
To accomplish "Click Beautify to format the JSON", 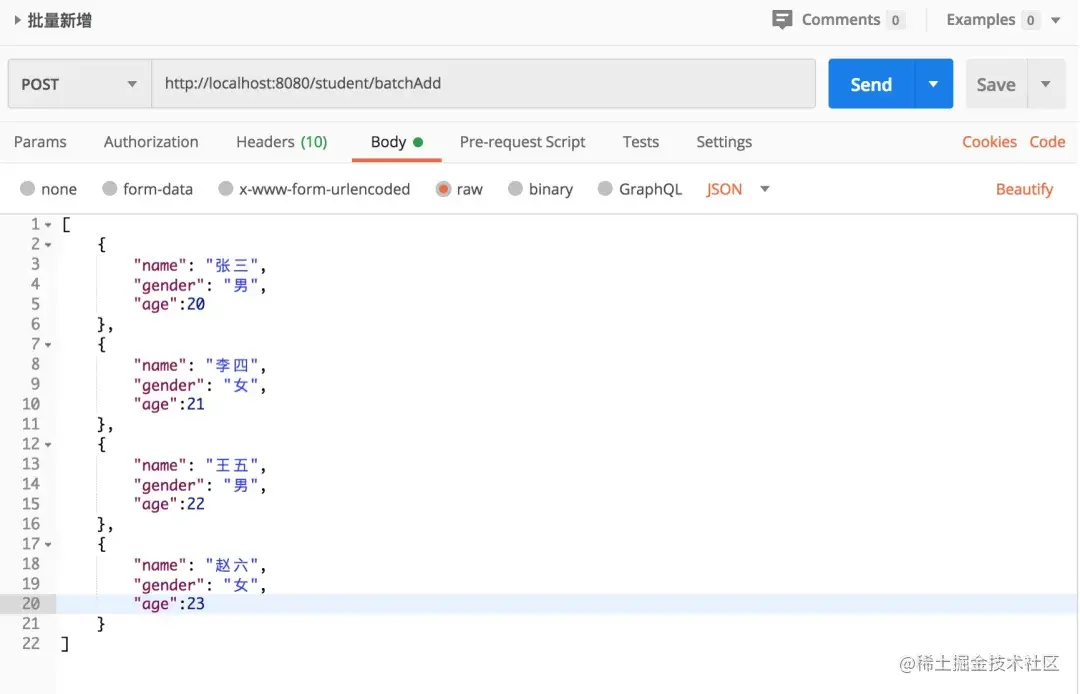I will (1024, 188).
